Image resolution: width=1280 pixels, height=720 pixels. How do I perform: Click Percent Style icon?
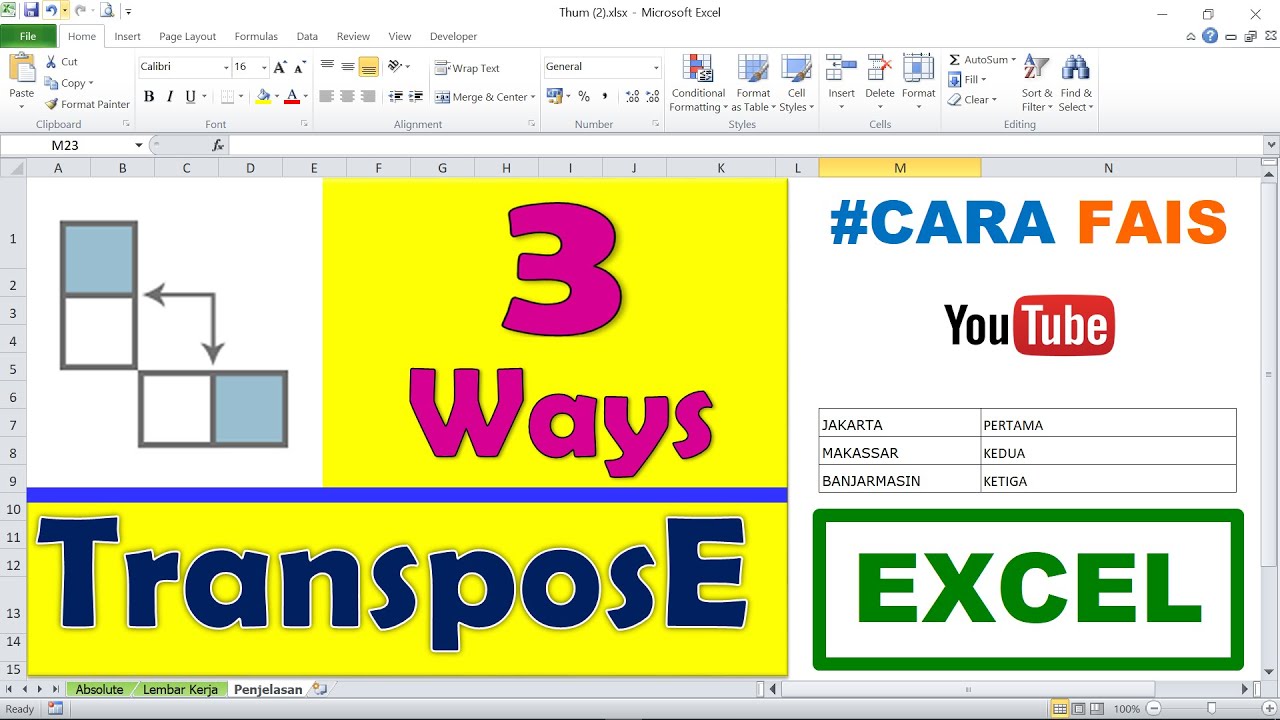584,97
